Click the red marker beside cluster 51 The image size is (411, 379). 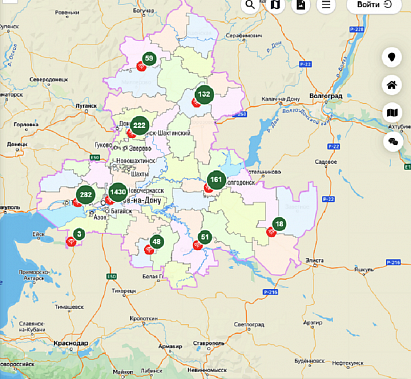click(x=198, y=246)
